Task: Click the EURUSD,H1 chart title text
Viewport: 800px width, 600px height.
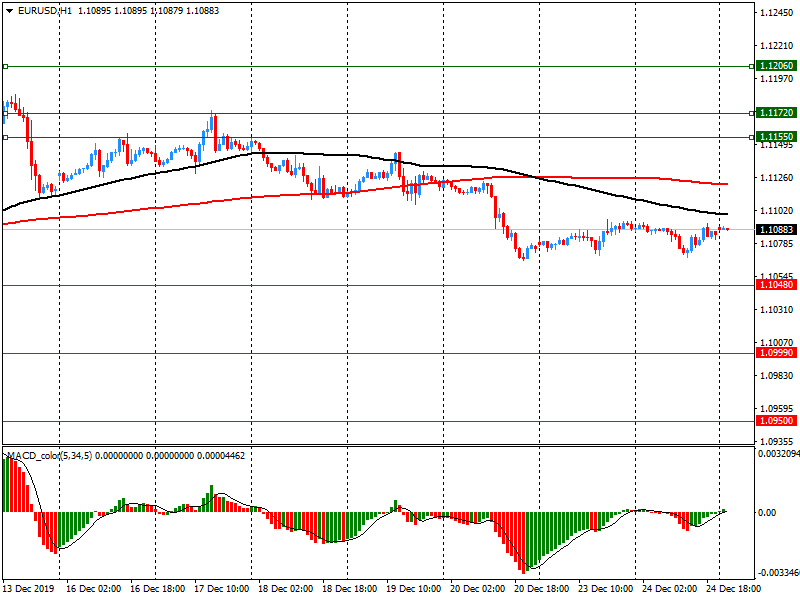Action: 45,10
